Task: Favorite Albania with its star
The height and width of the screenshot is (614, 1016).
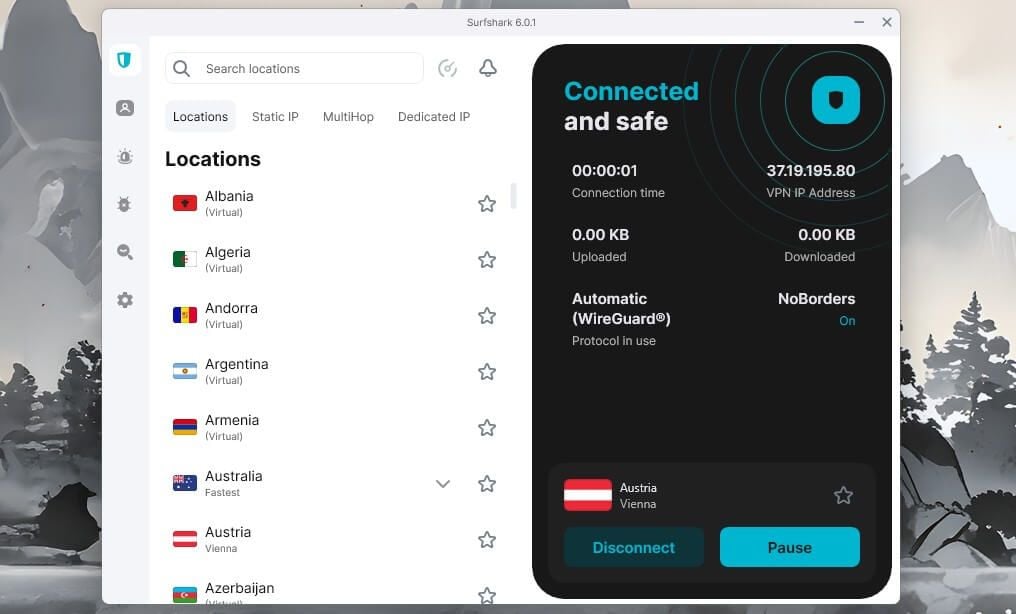Action: tap(487, 204)
